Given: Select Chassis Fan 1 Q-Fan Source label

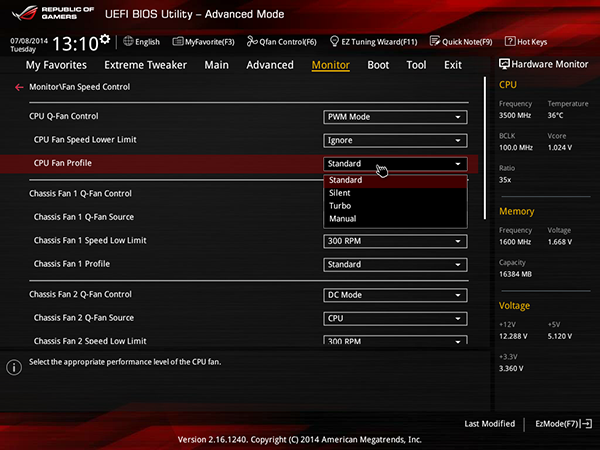Looking at the screenshot, I should pos(84,217).
